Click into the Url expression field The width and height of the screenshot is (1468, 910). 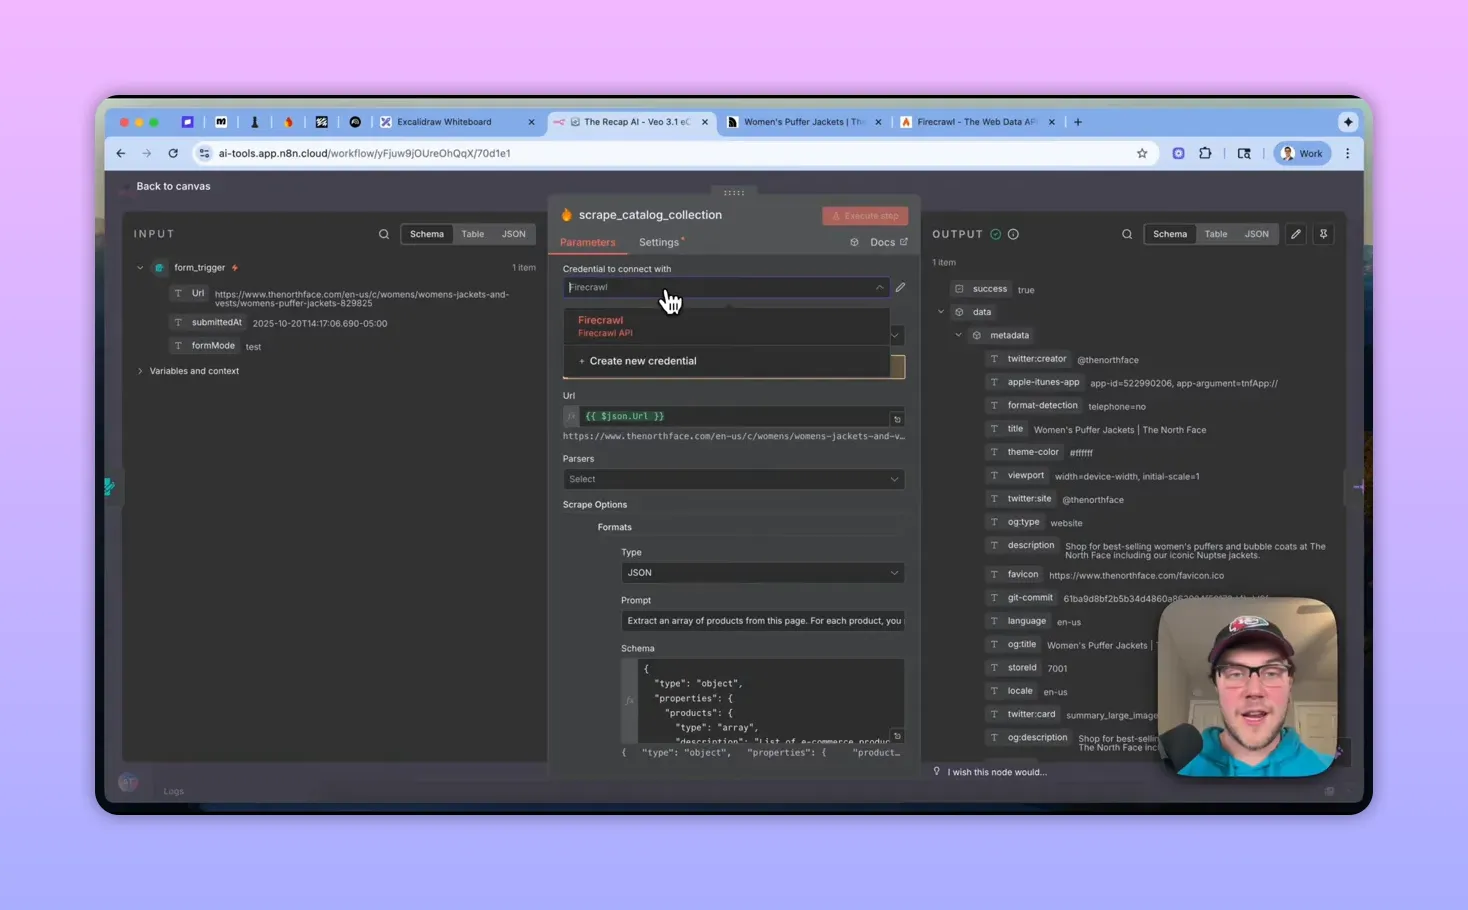click(734, 416)
